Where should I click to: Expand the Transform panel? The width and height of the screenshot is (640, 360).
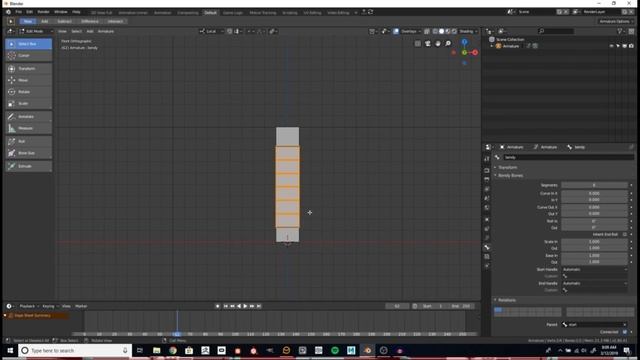(507, 167)
